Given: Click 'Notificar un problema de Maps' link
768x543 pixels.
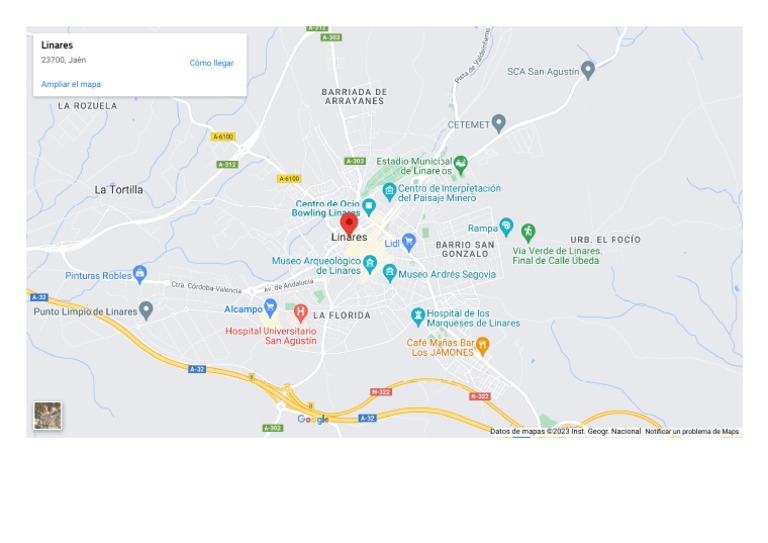Looking at the screenshot, I should coord(692,431).
